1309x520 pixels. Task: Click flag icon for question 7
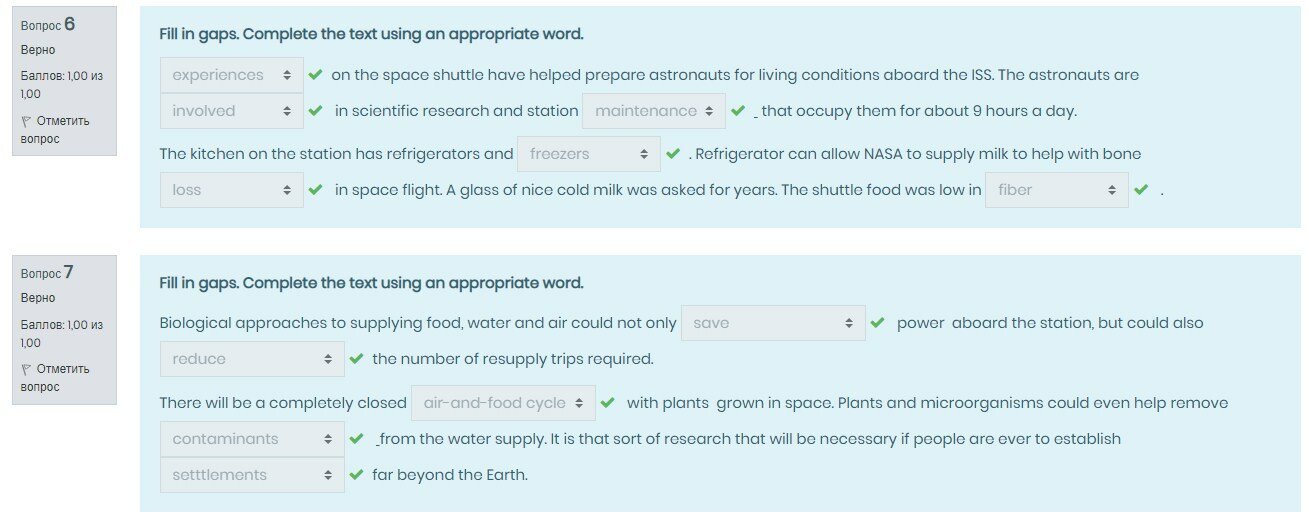click(x=26, y=369)
